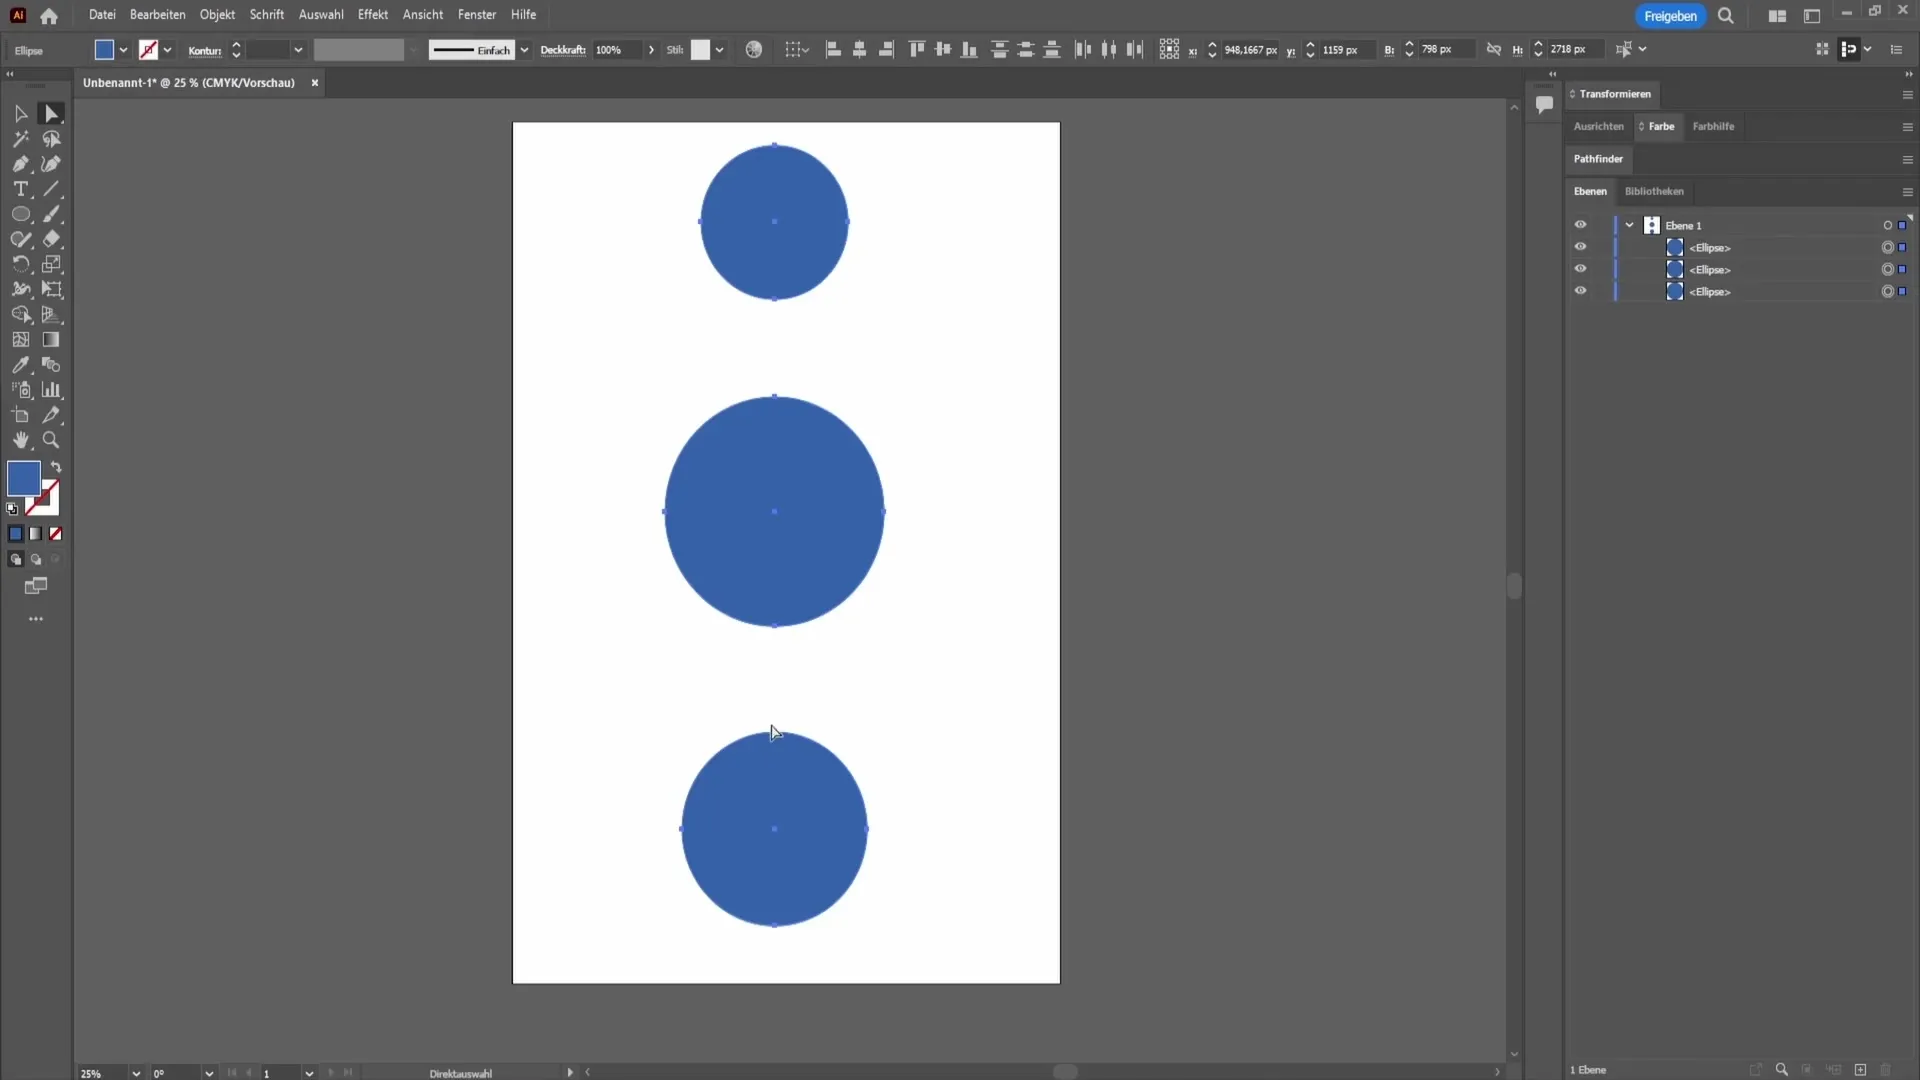
Task: Hide the second Ellipse sublayer
Action: [x=1580, y=269]
